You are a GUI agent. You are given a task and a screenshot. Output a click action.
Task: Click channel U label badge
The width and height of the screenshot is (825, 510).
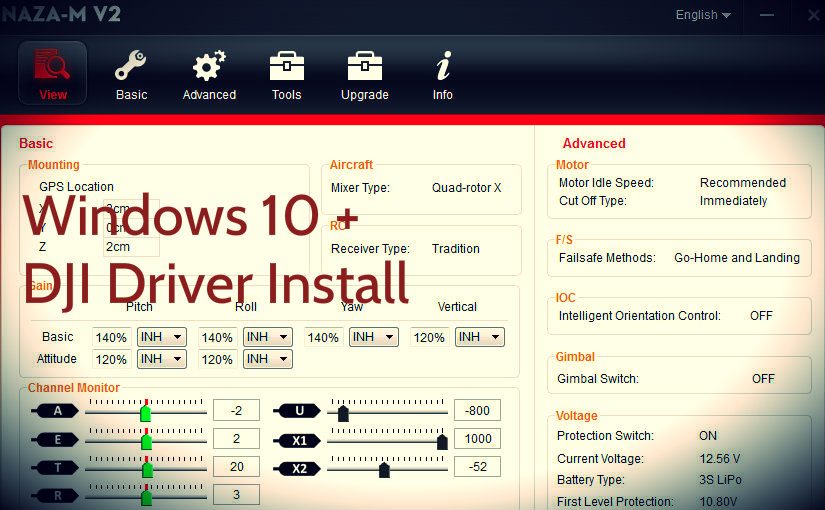tap(298, 411)
